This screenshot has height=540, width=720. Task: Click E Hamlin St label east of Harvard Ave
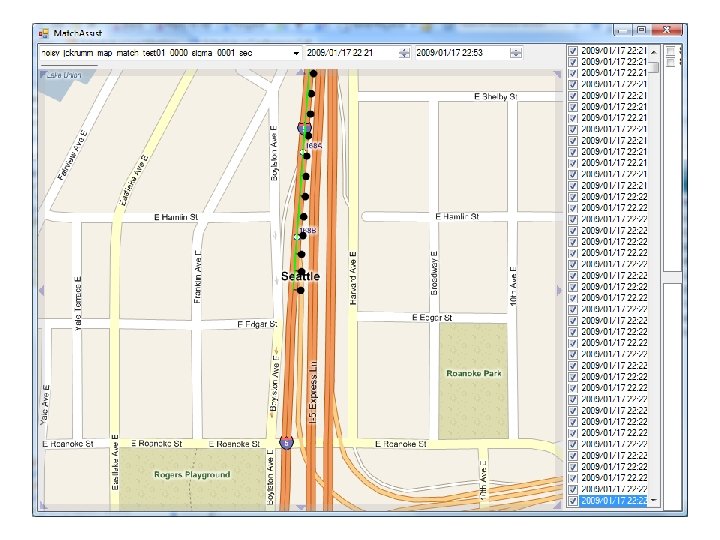tap(457, 216)
